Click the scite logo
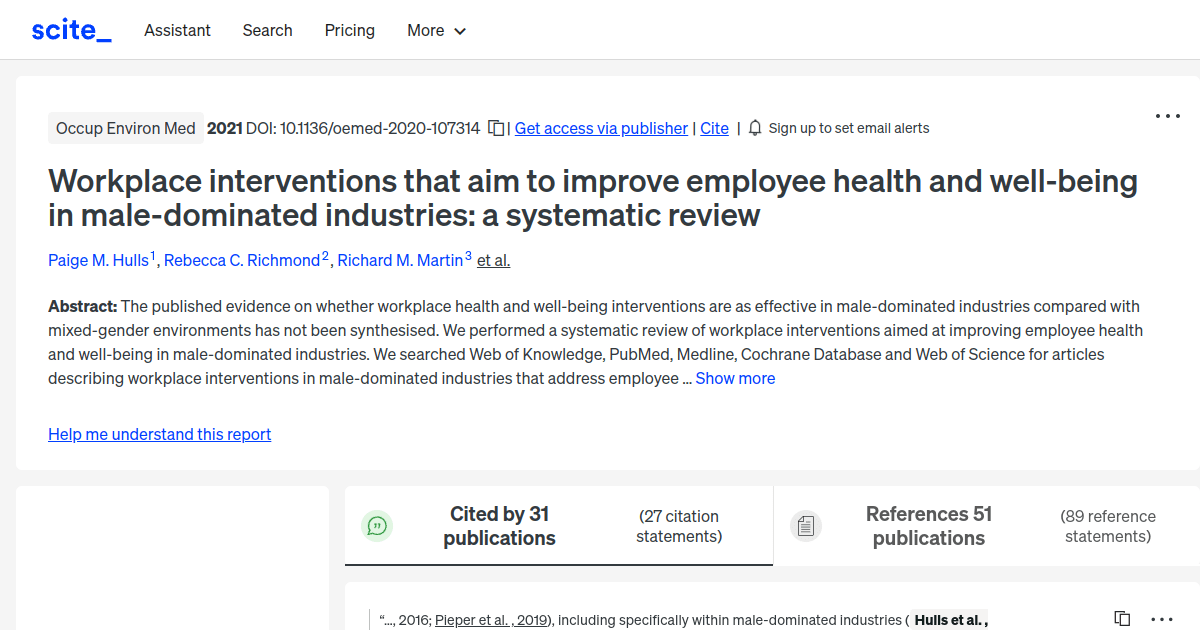The height and width of the screenshot is (630, 1200). [x=71, y=29]
